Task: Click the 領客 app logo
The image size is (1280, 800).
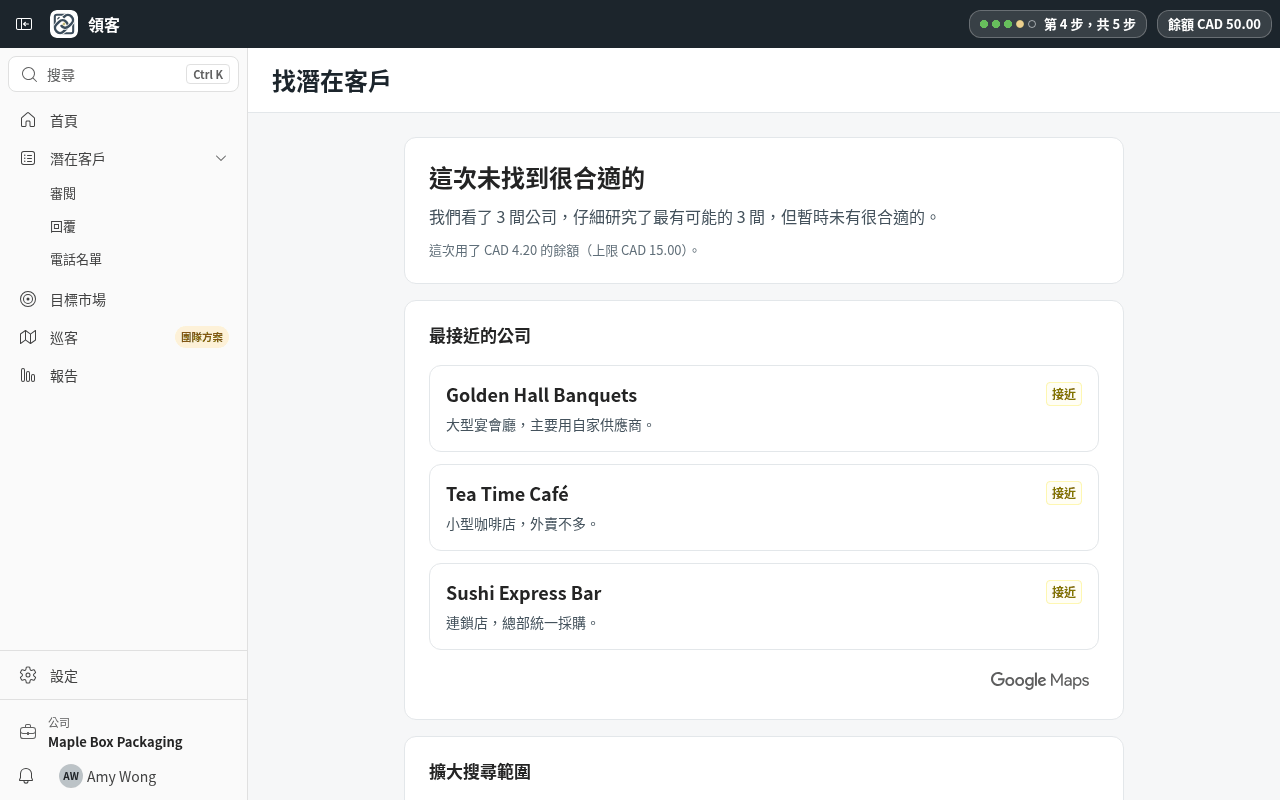Action: (64, 24)
